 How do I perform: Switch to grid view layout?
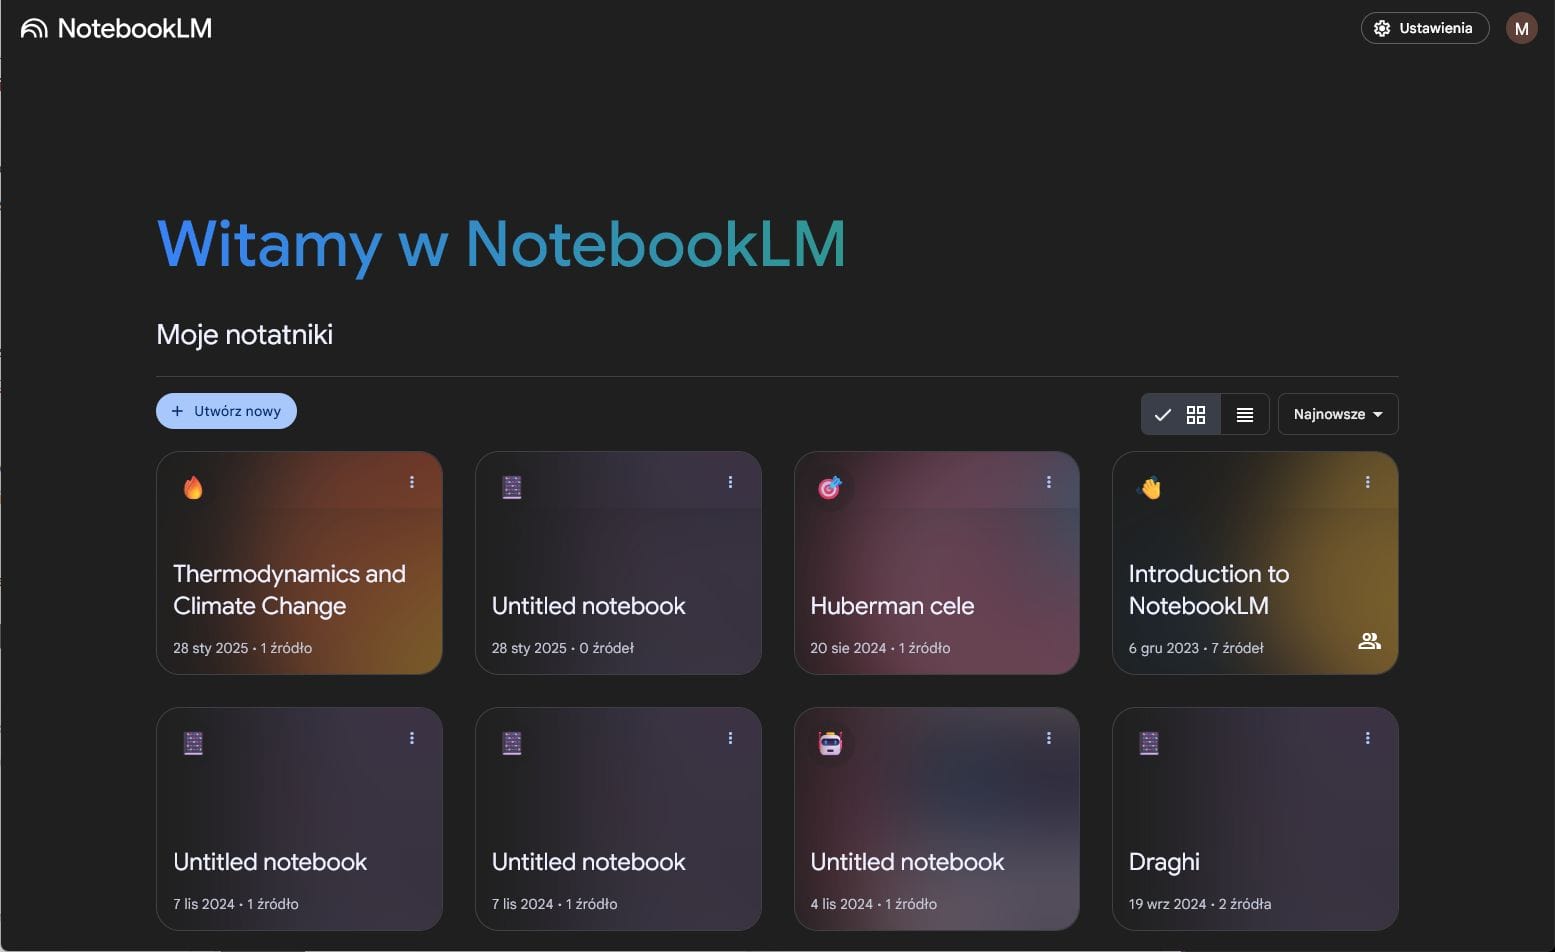(1181, 414)
